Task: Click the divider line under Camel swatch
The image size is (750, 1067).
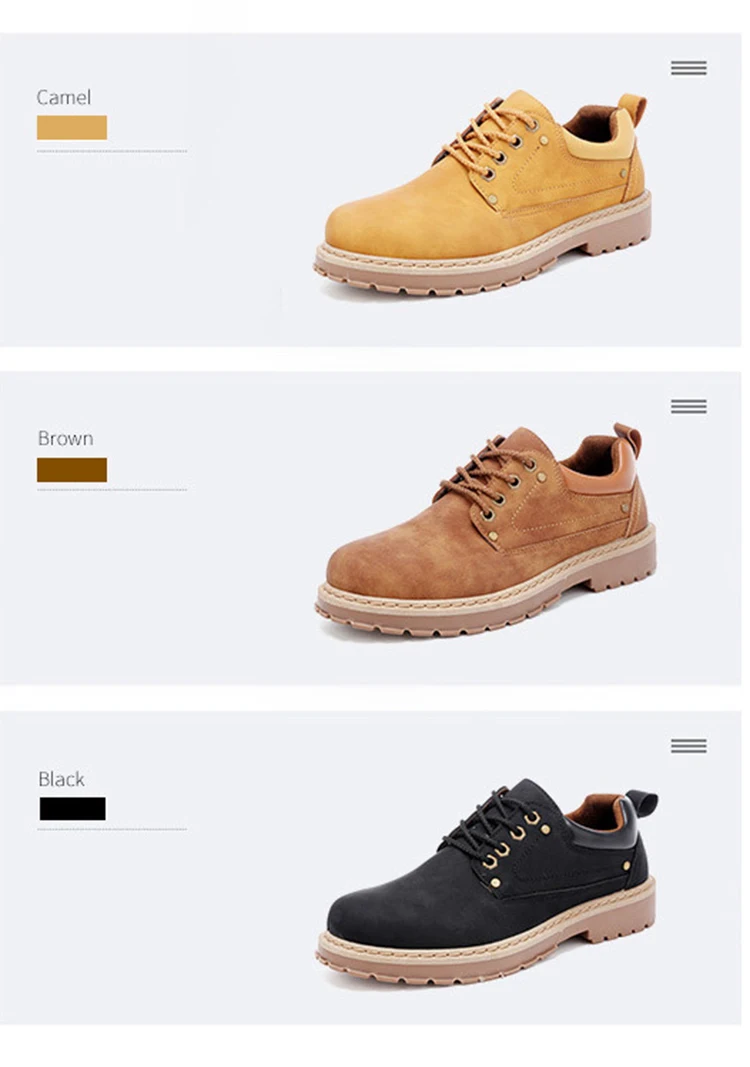Action: coord(112,151)
